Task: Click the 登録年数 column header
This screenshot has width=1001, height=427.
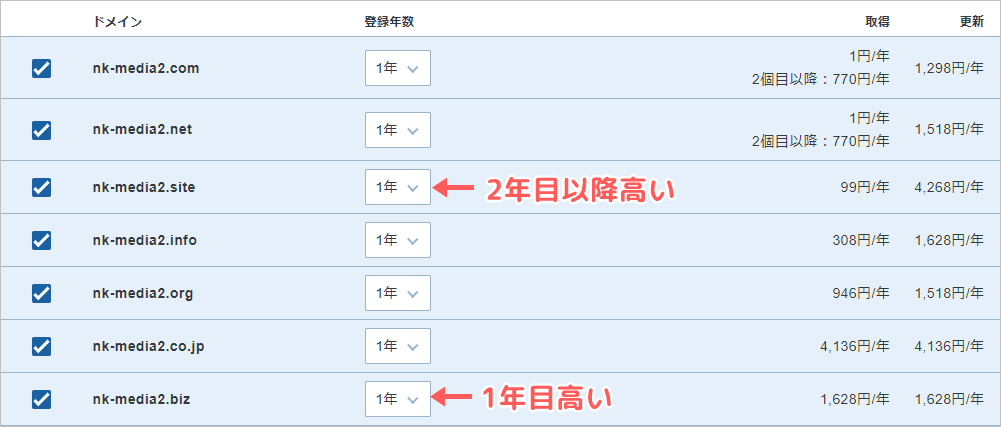Action: tap(388, 21)
